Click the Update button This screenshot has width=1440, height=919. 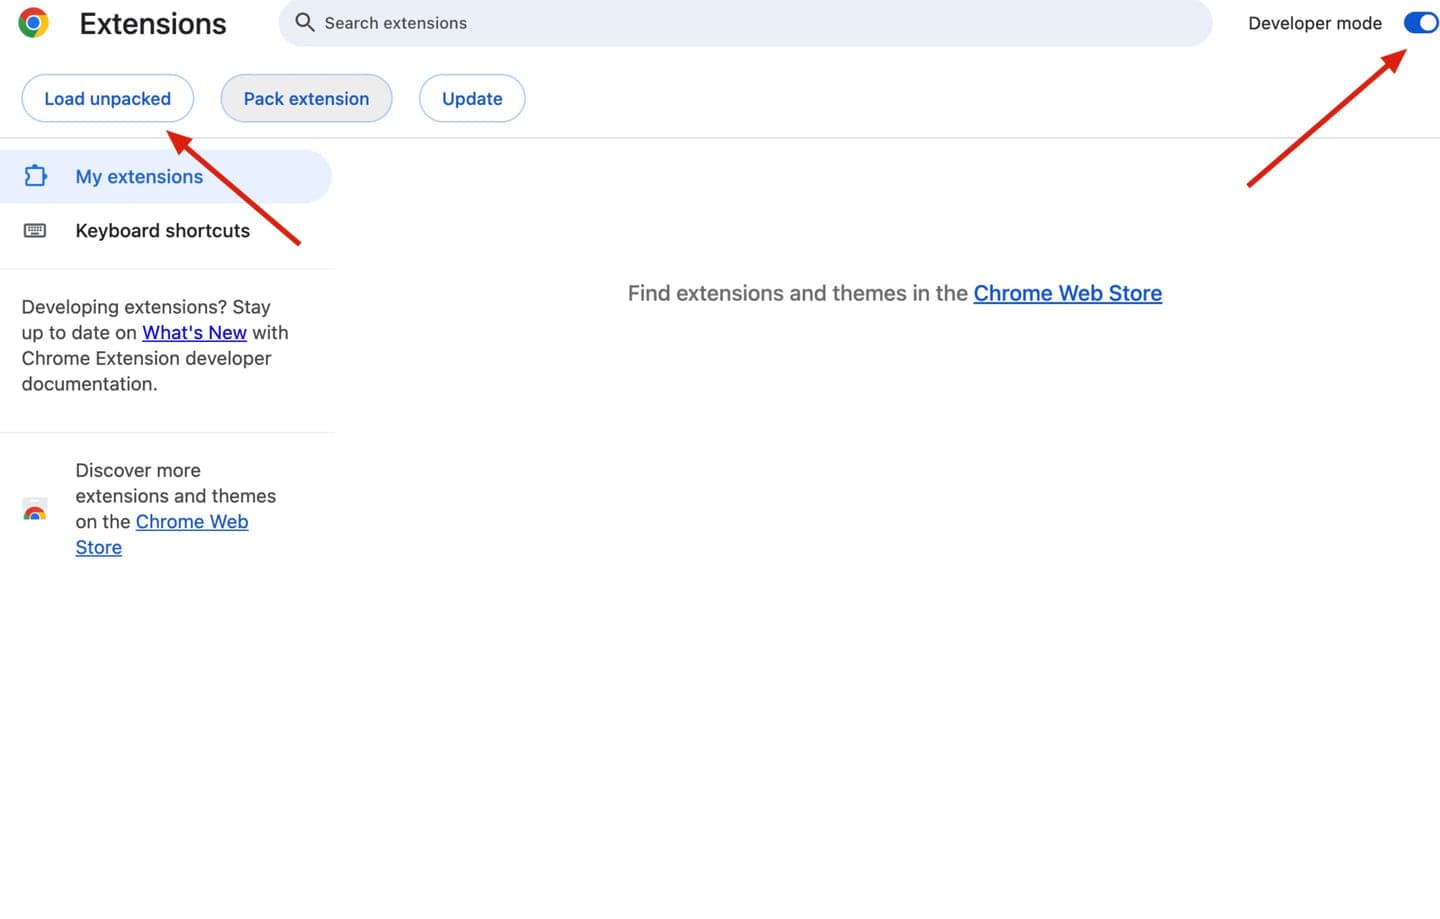(x=472, y=98)
